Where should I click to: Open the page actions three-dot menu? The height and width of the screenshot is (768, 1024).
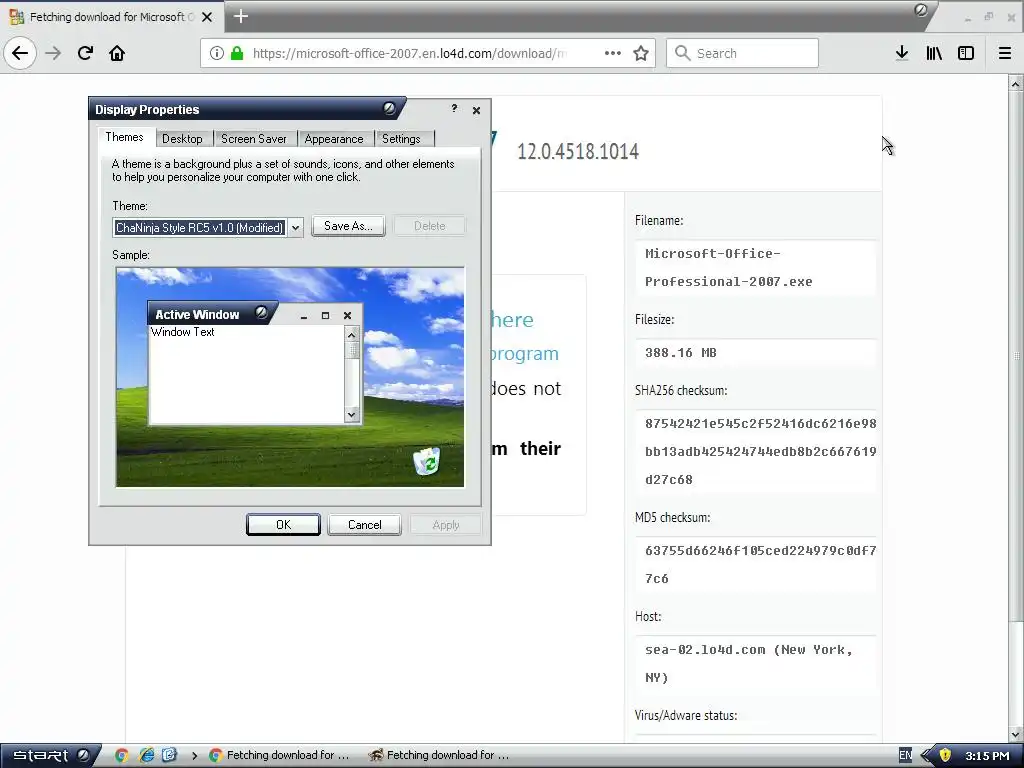pos(613,53)
